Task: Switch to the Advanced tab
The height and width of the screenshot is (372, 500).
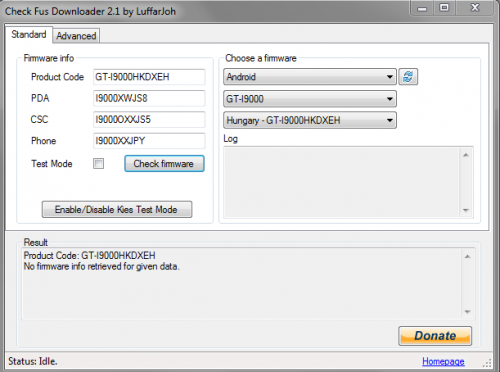Action: tap(76, 36)
